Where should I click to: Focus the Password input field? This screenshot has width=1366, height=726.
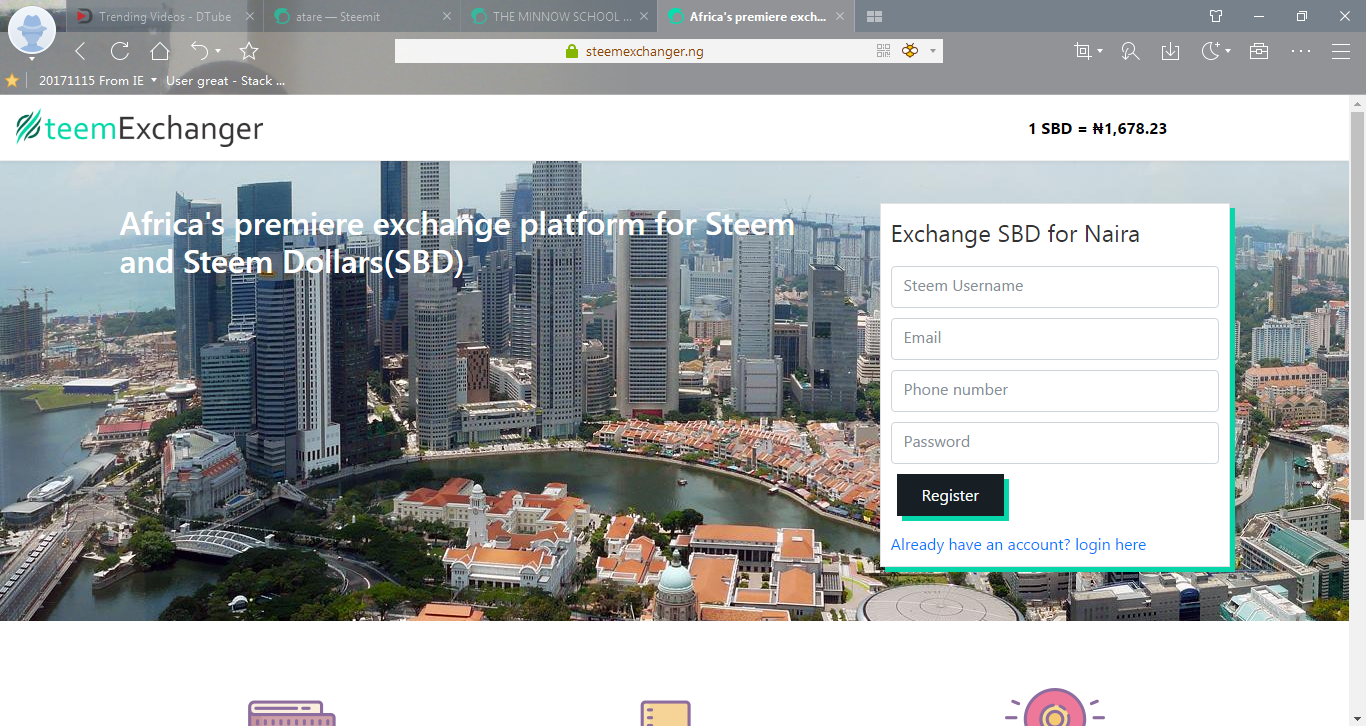coord(1054,442)
